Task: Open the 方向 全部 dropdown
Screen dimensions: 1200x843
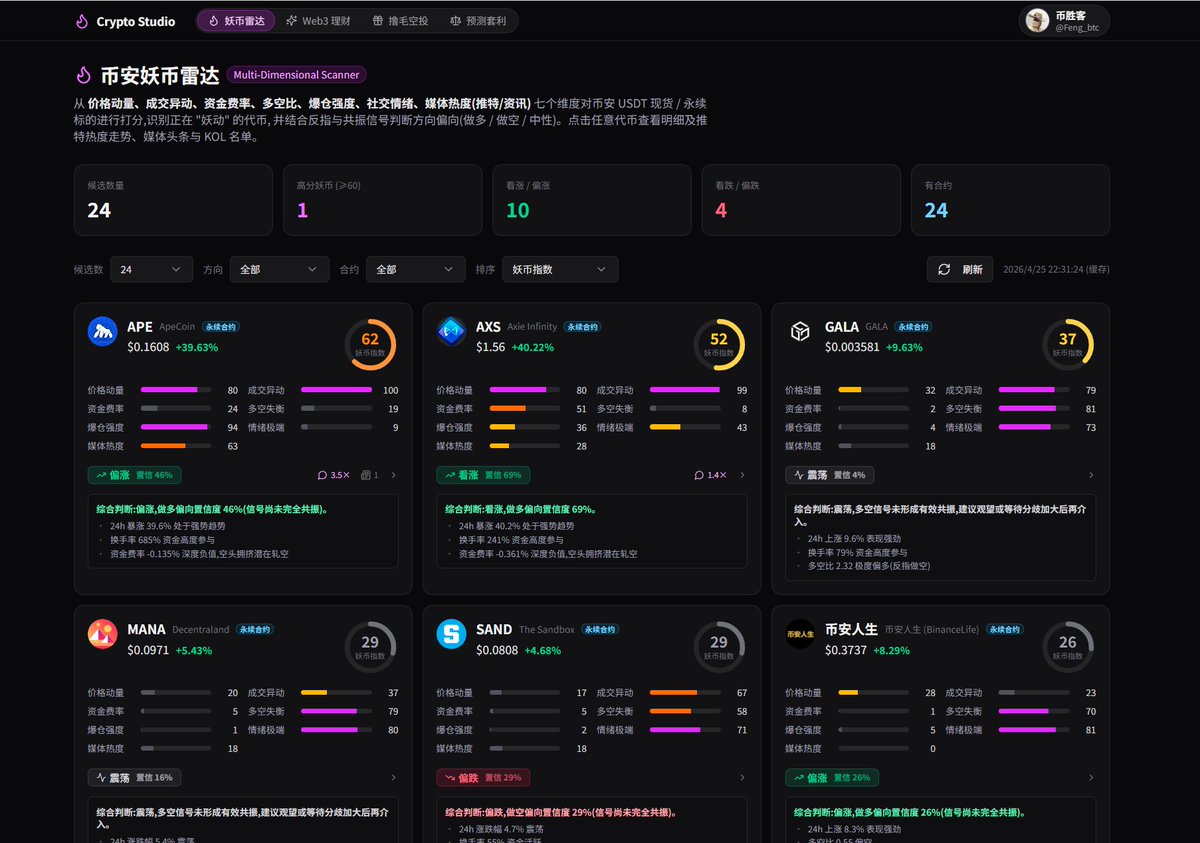Action: [279, 269]
